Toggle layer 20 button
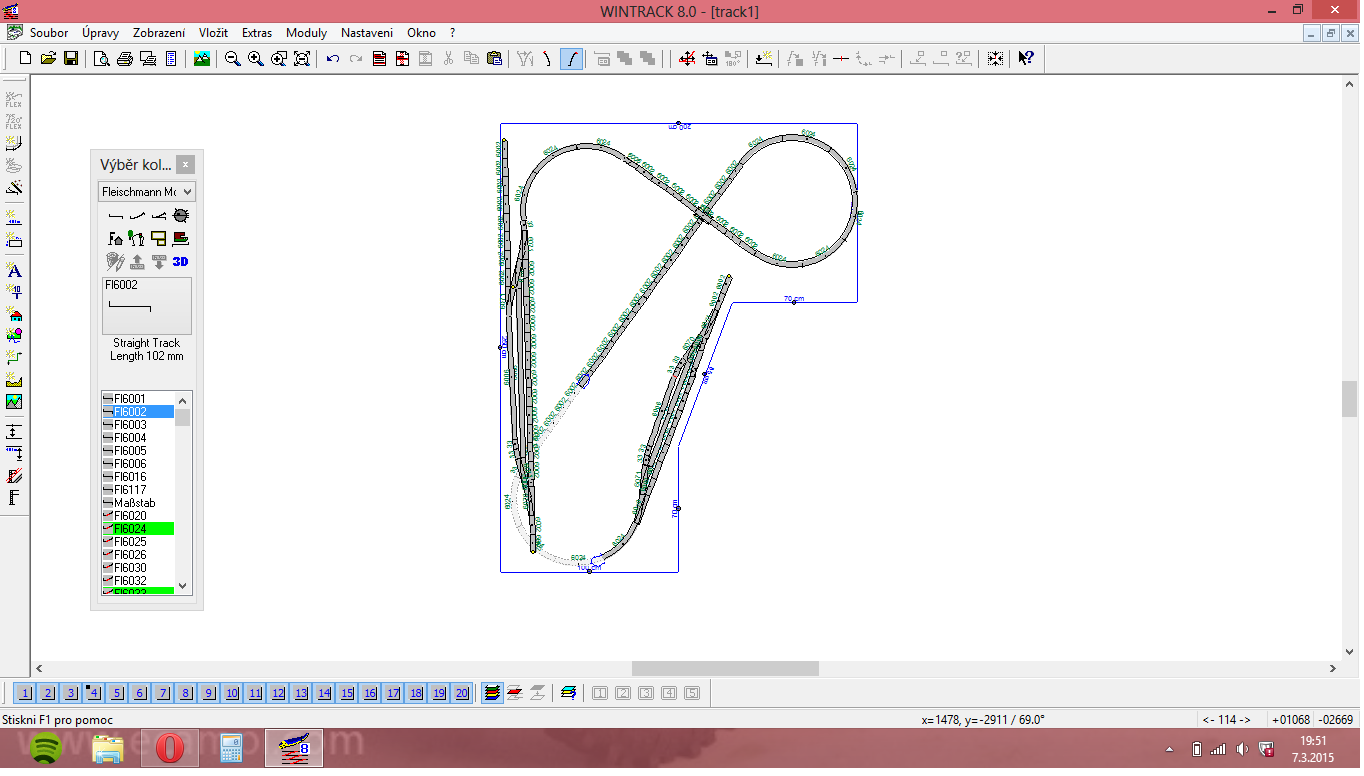1364x776 pixels. 461,693
